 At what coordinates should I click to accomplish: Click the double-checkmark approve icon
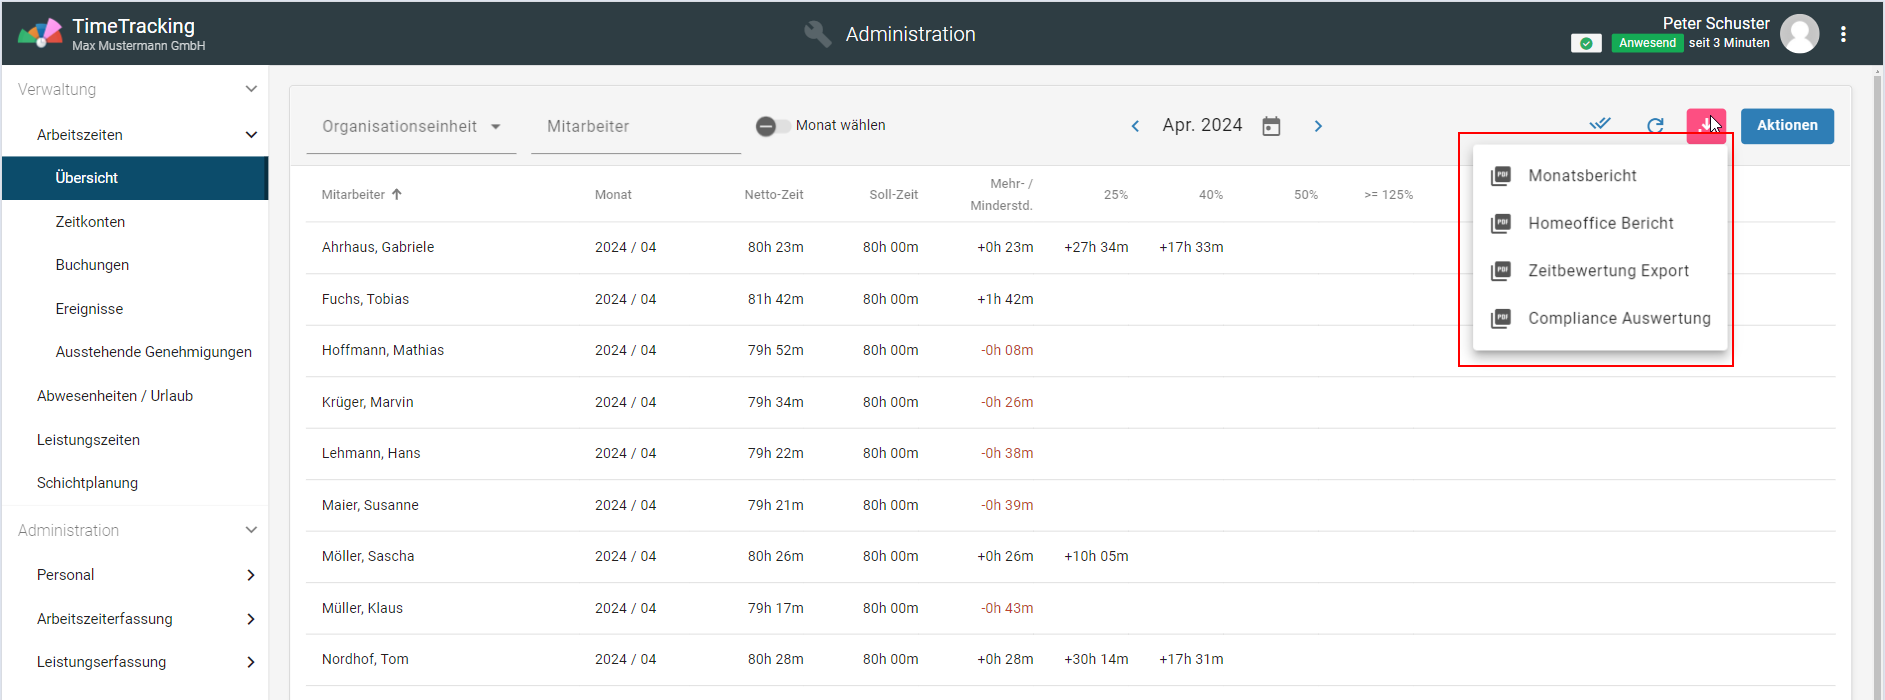click(x=1600, y=125)
